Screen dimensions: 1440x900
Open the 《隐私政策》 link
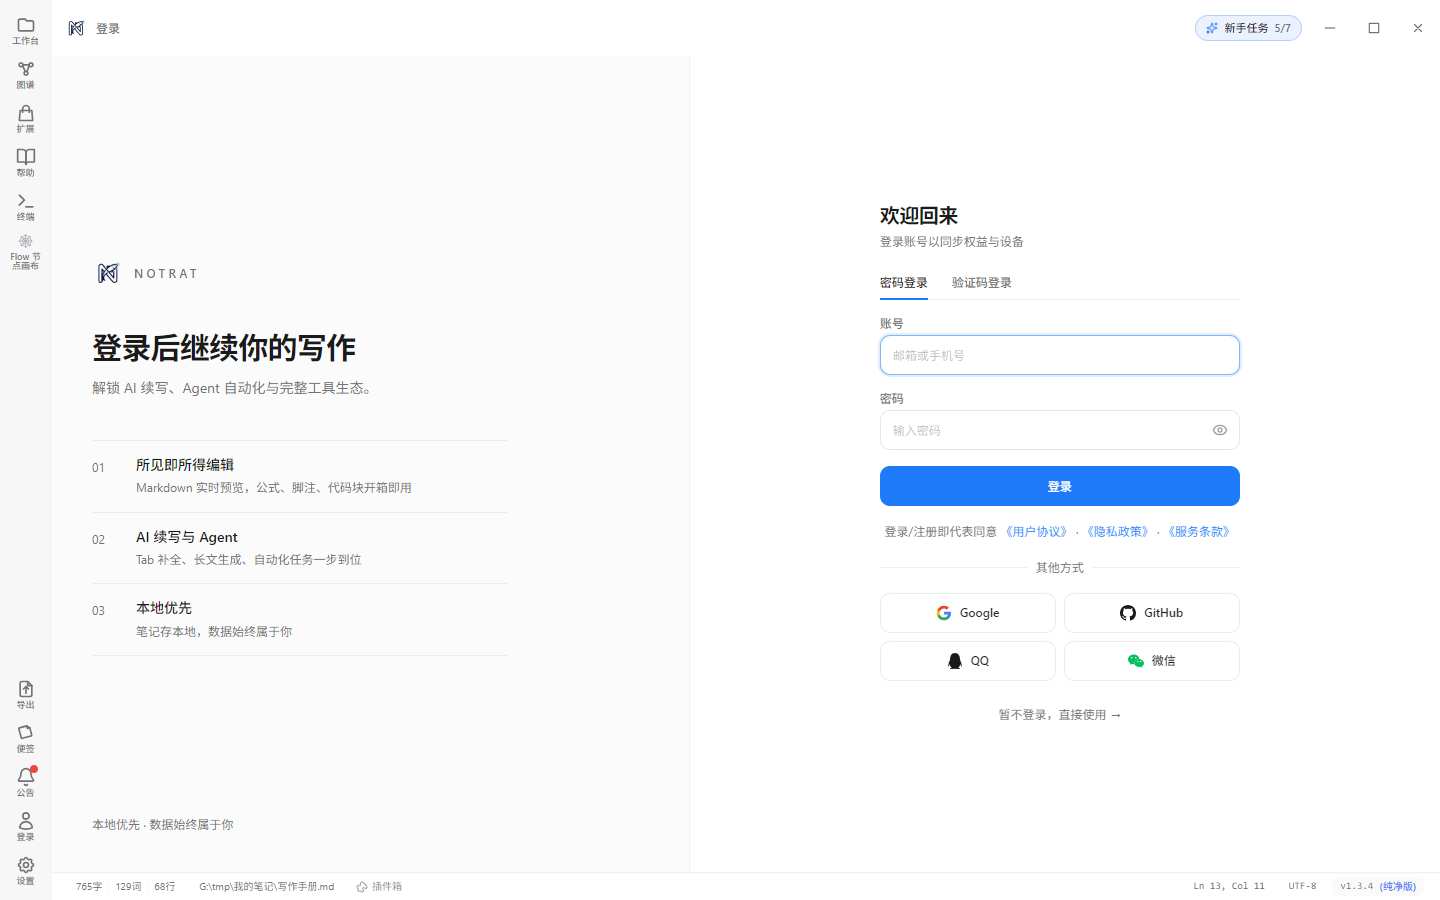pyautogui.click(x=1118, y=532)
